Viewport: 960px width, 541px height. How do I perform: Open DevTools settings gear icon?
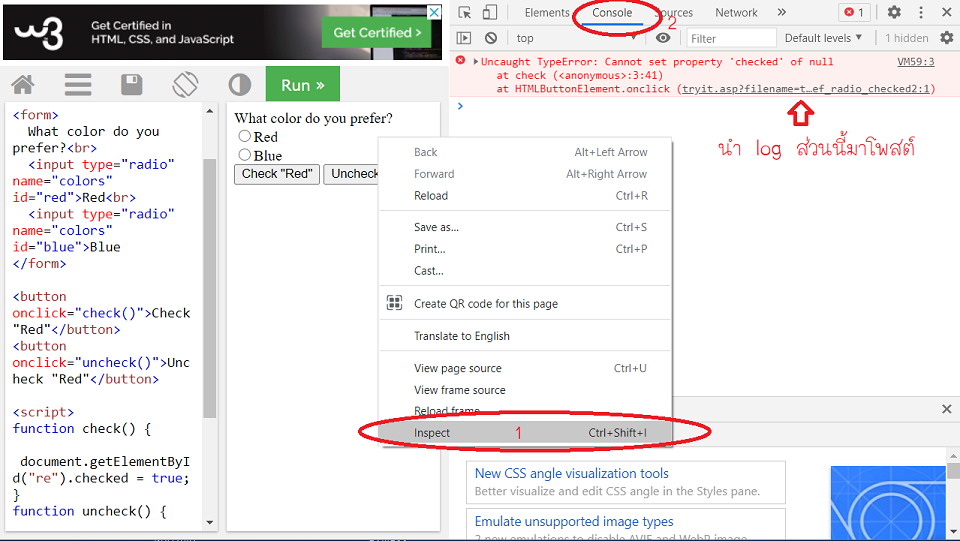click(894, 13)
